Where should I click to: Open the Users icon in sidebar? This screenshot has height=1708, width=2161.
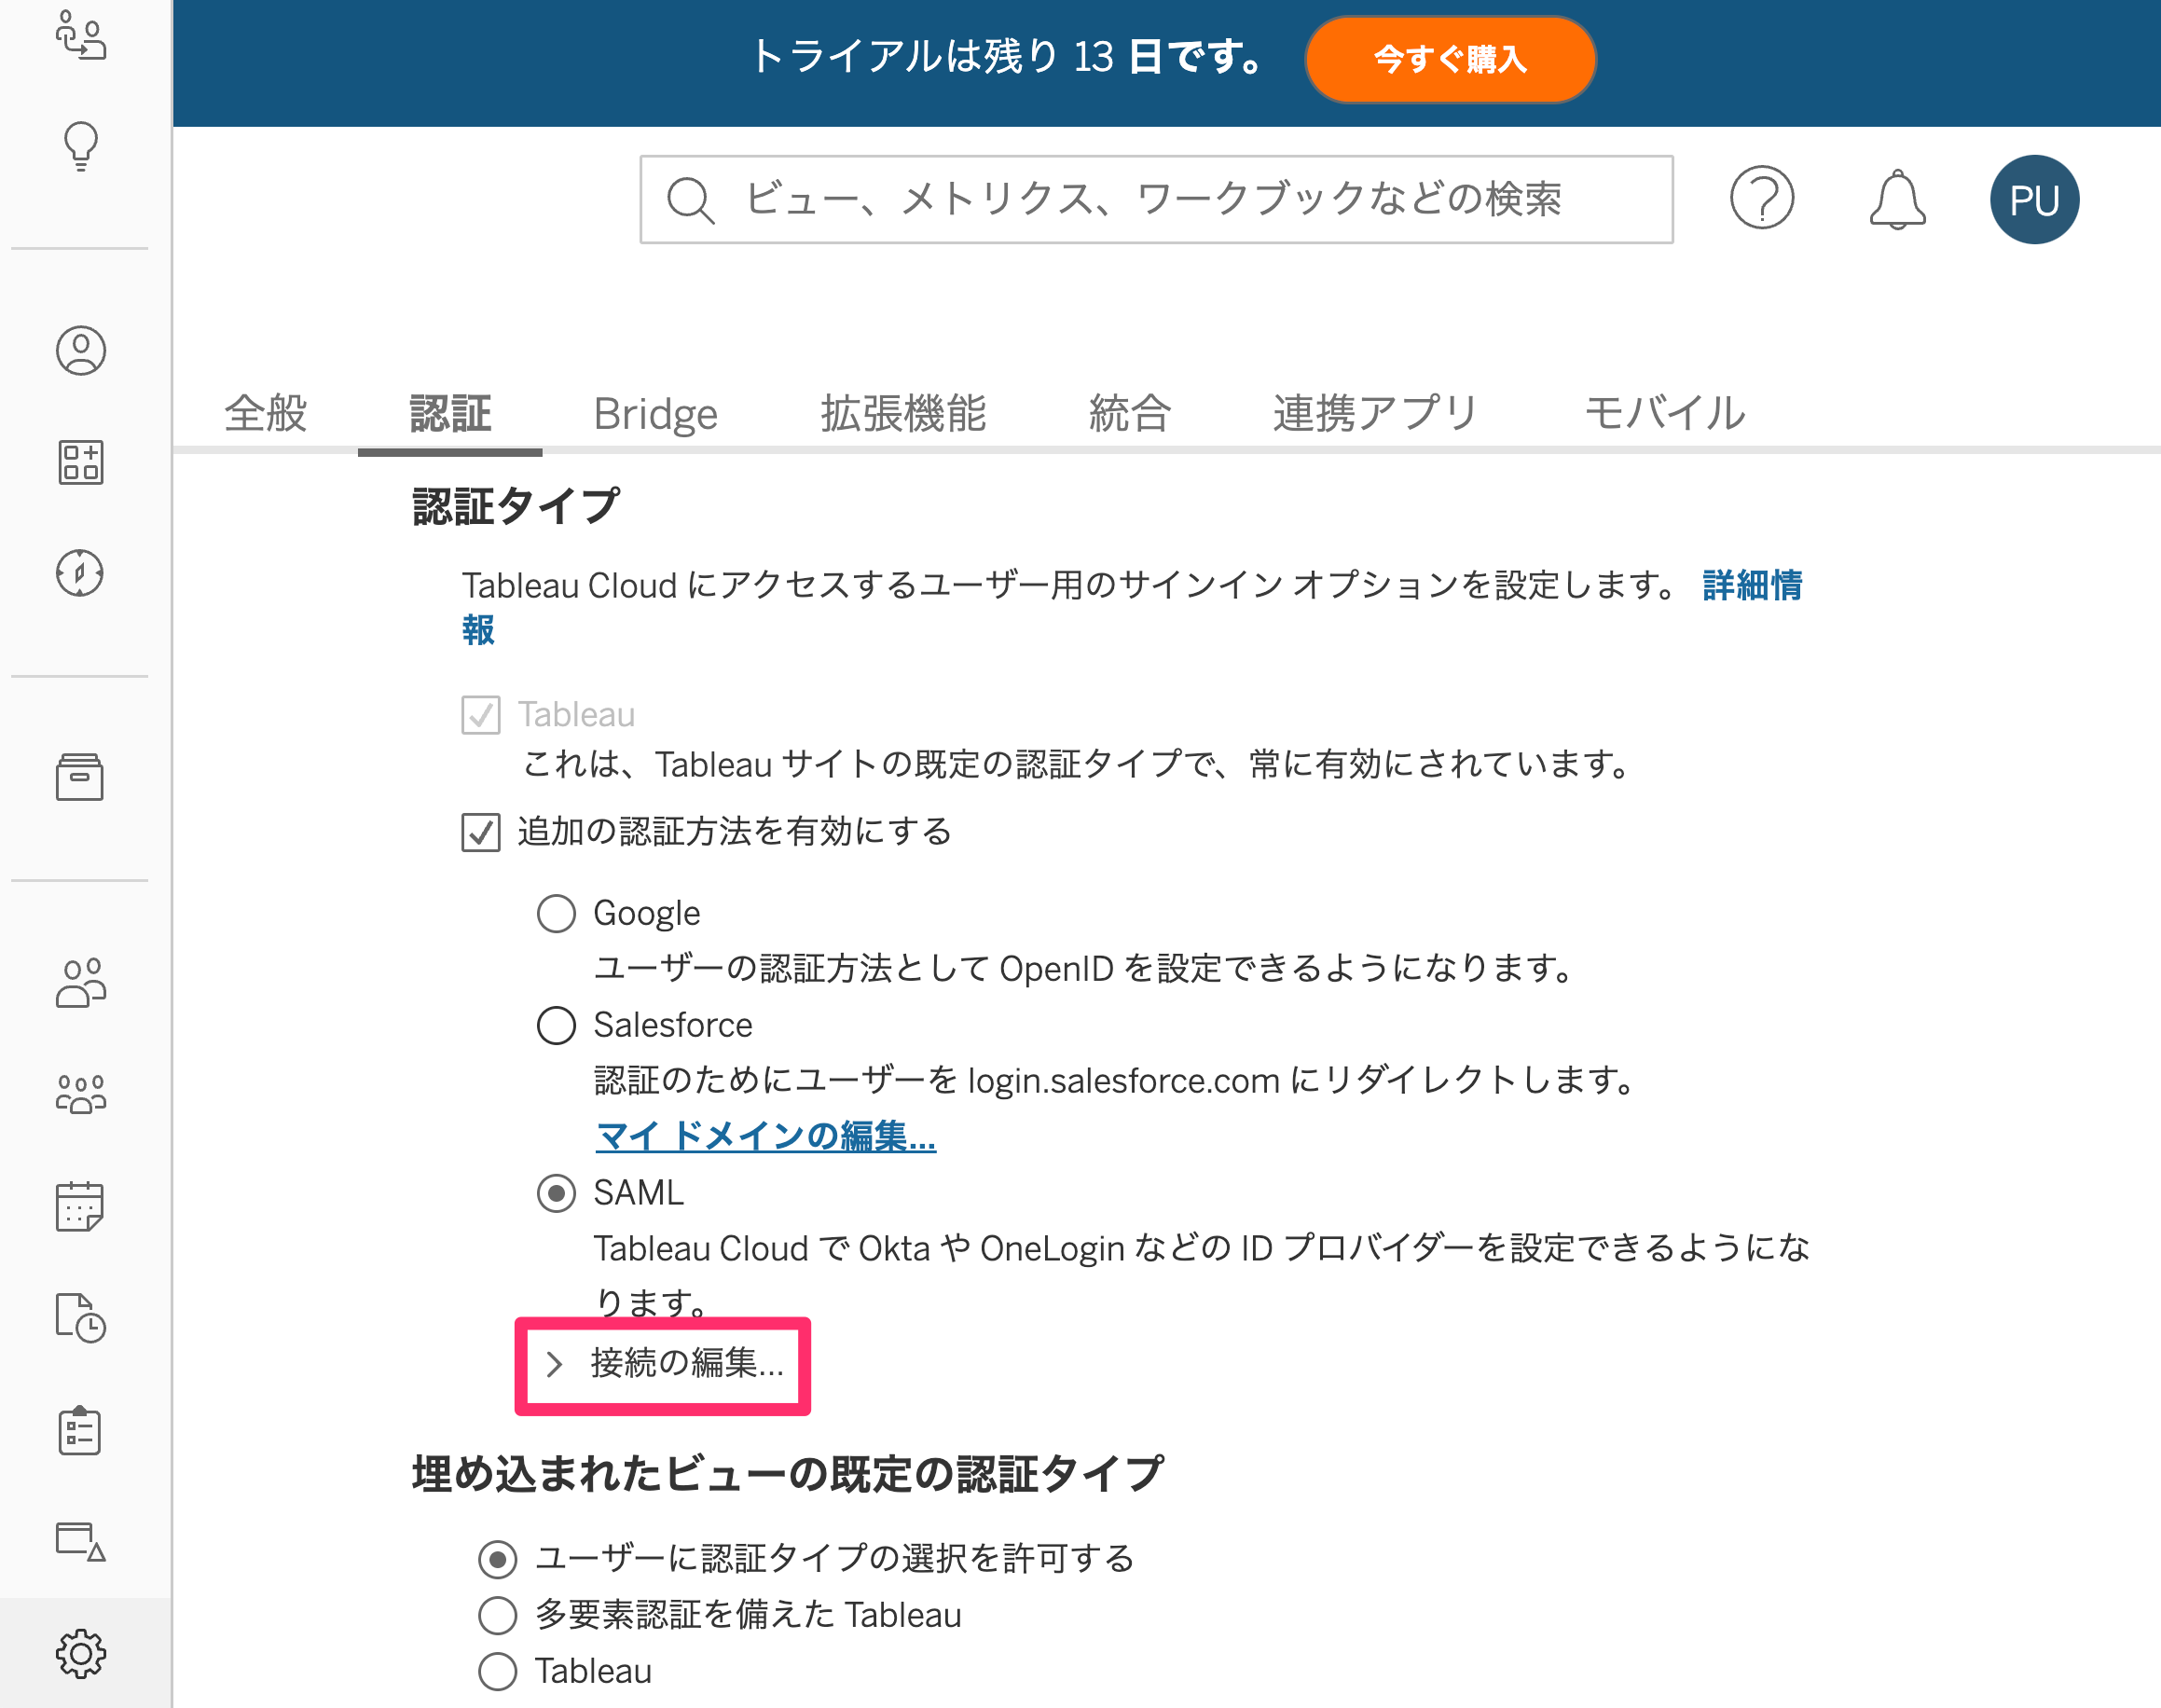point(80,983)
